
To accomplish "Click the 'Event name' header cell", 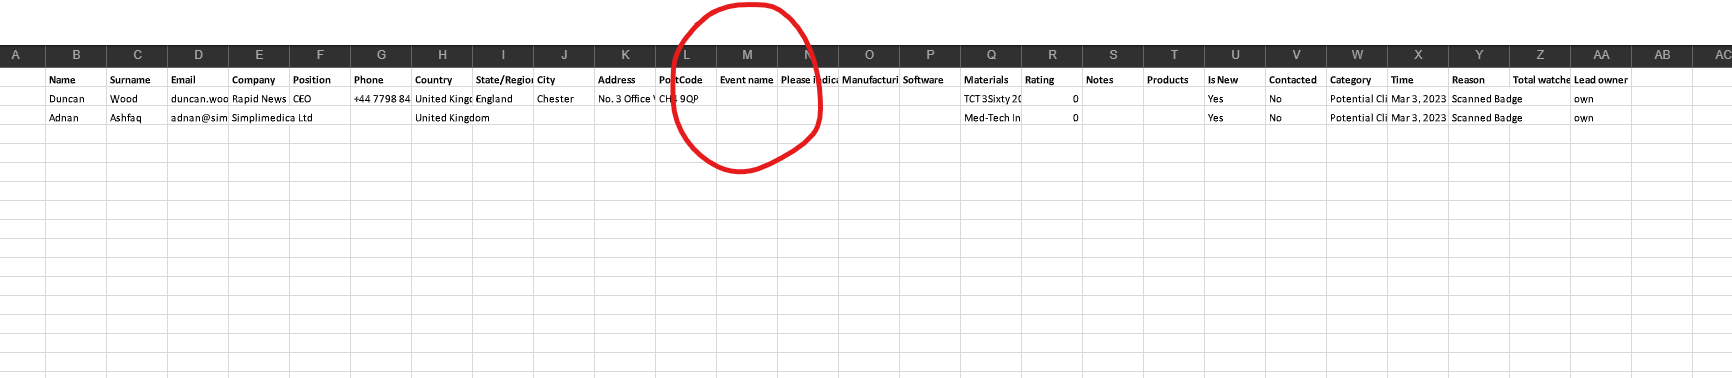I will pyautogui.click(x=747, y=79).
